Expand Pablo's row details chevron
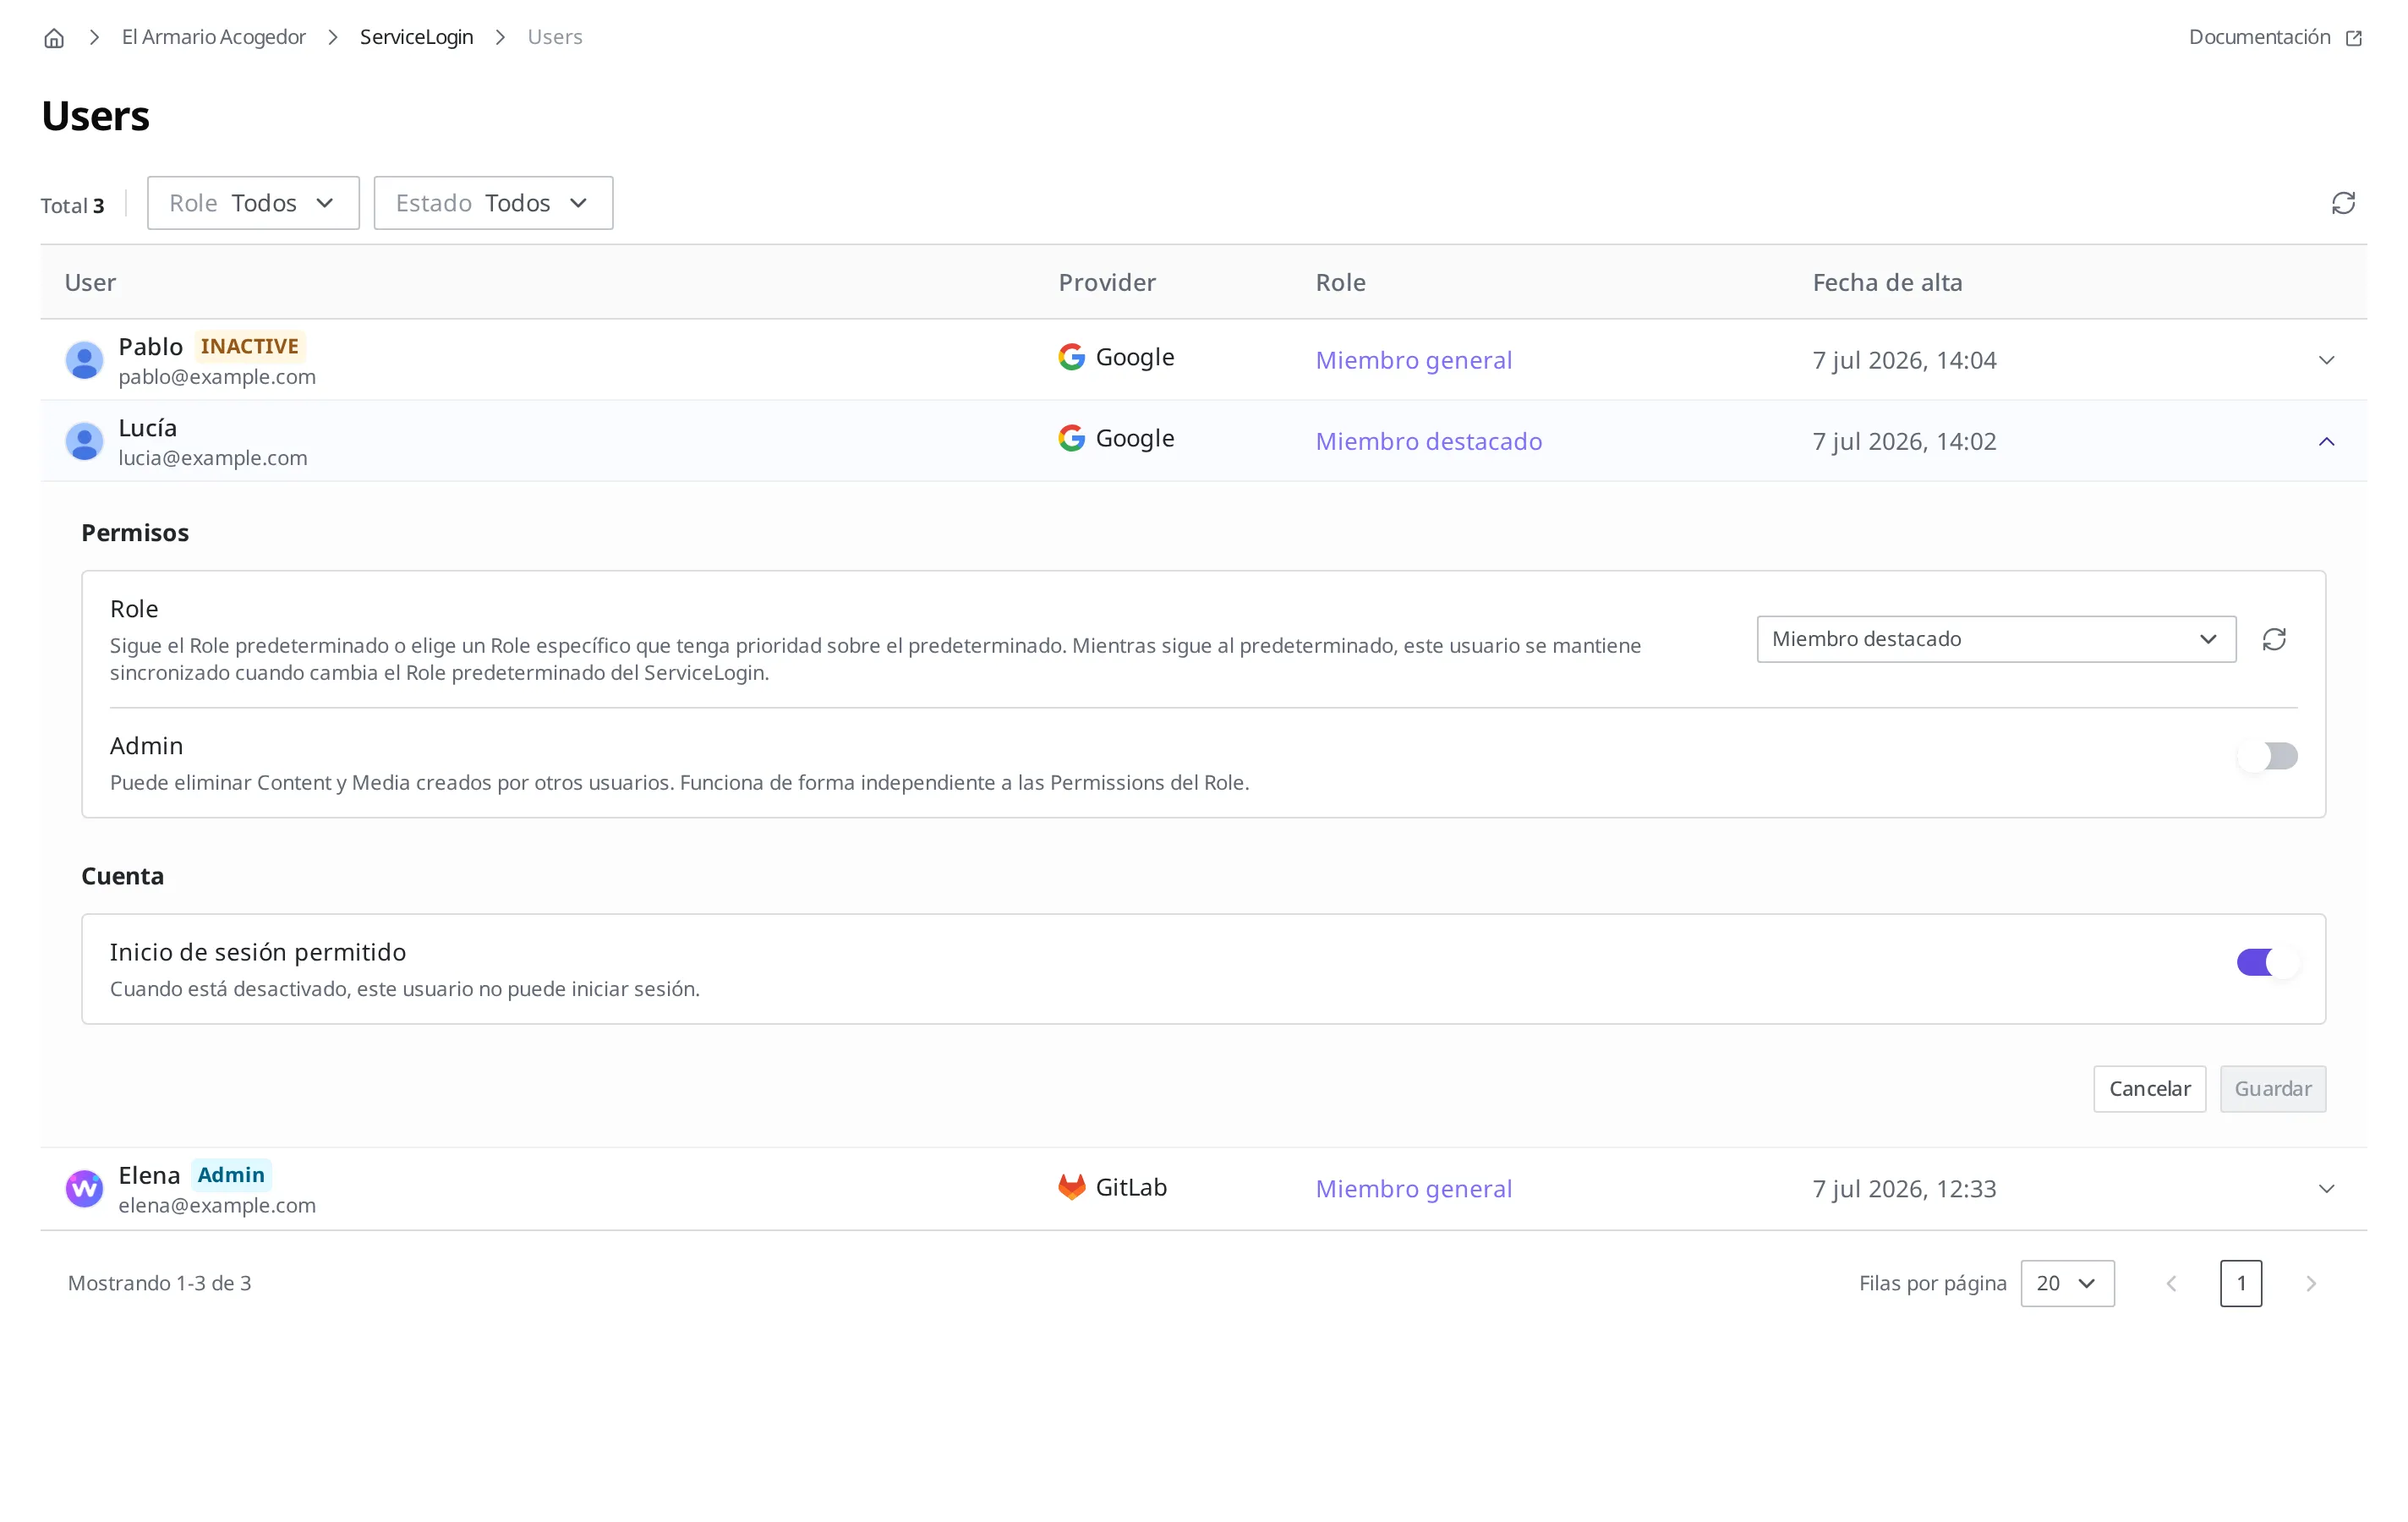 2326,360
